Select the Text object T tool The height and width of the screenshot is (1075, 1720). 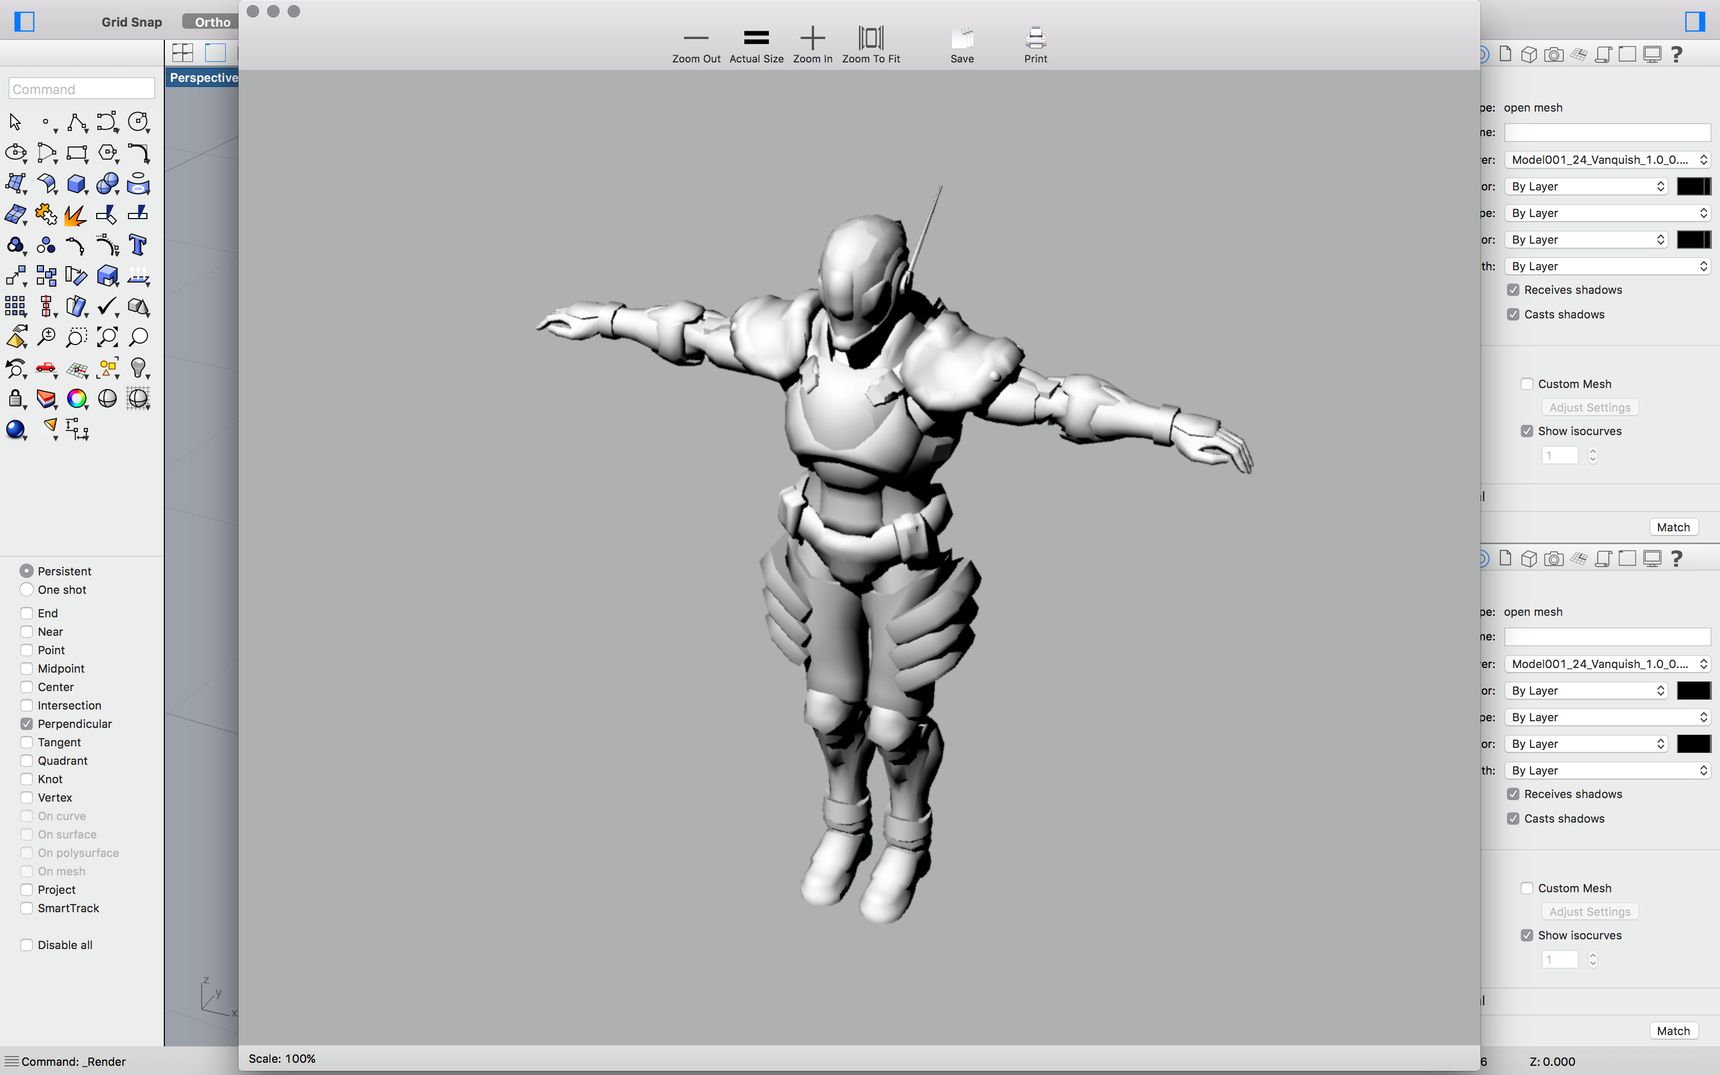point(138,245)
